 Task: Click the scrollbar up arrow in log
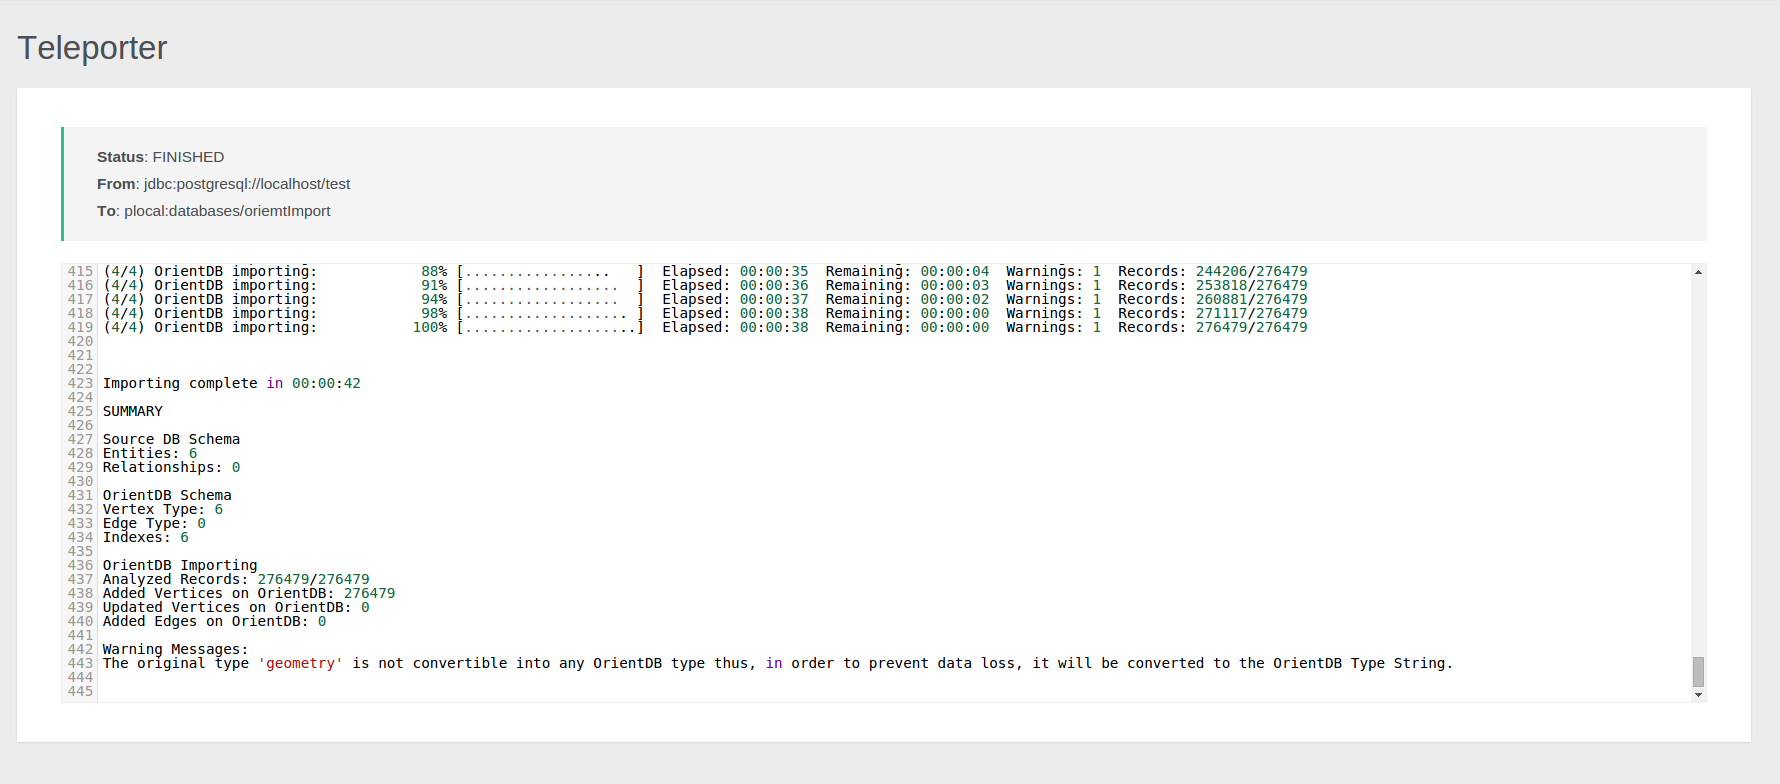[1698, 272]
